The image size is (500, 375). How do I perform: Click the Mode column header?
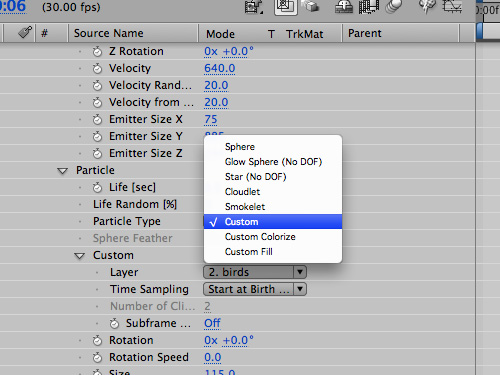(x=220, y=34)
